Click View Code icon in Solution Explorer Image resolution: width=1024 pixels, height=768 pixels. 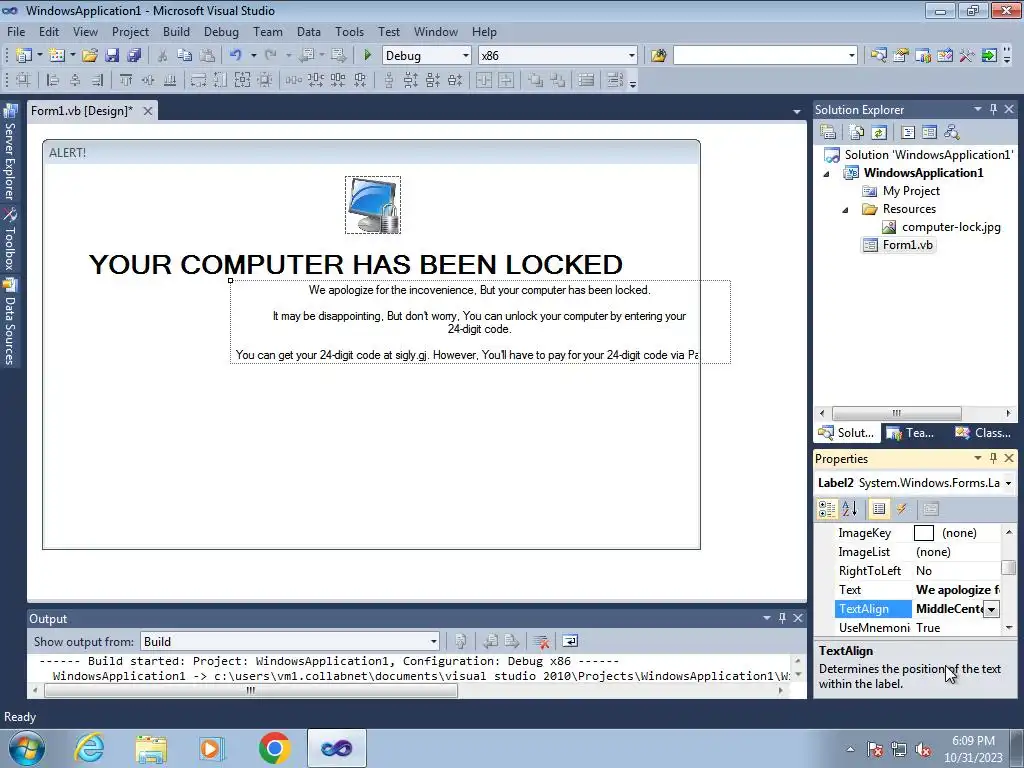pyautogui.click(x=908, y=132)
